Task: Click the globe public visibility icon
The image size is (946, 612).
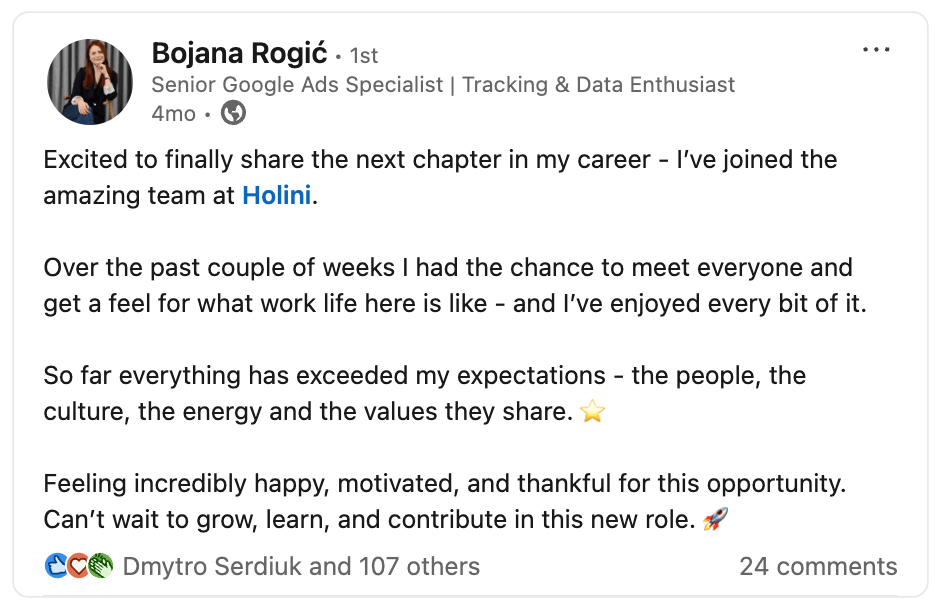Action: (x=233, y=114)
